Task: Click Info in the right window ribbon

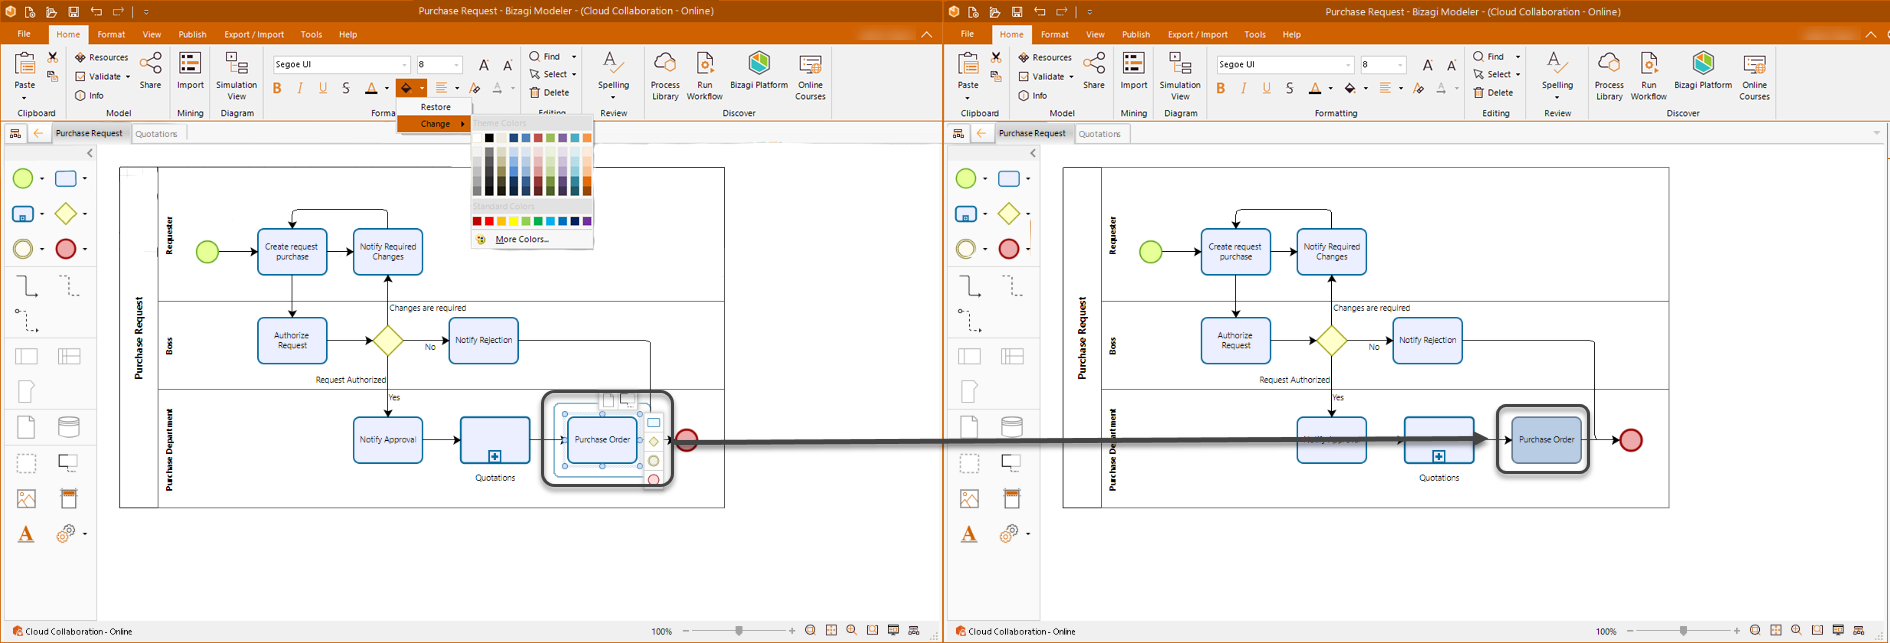Action: pos(1034,95)
